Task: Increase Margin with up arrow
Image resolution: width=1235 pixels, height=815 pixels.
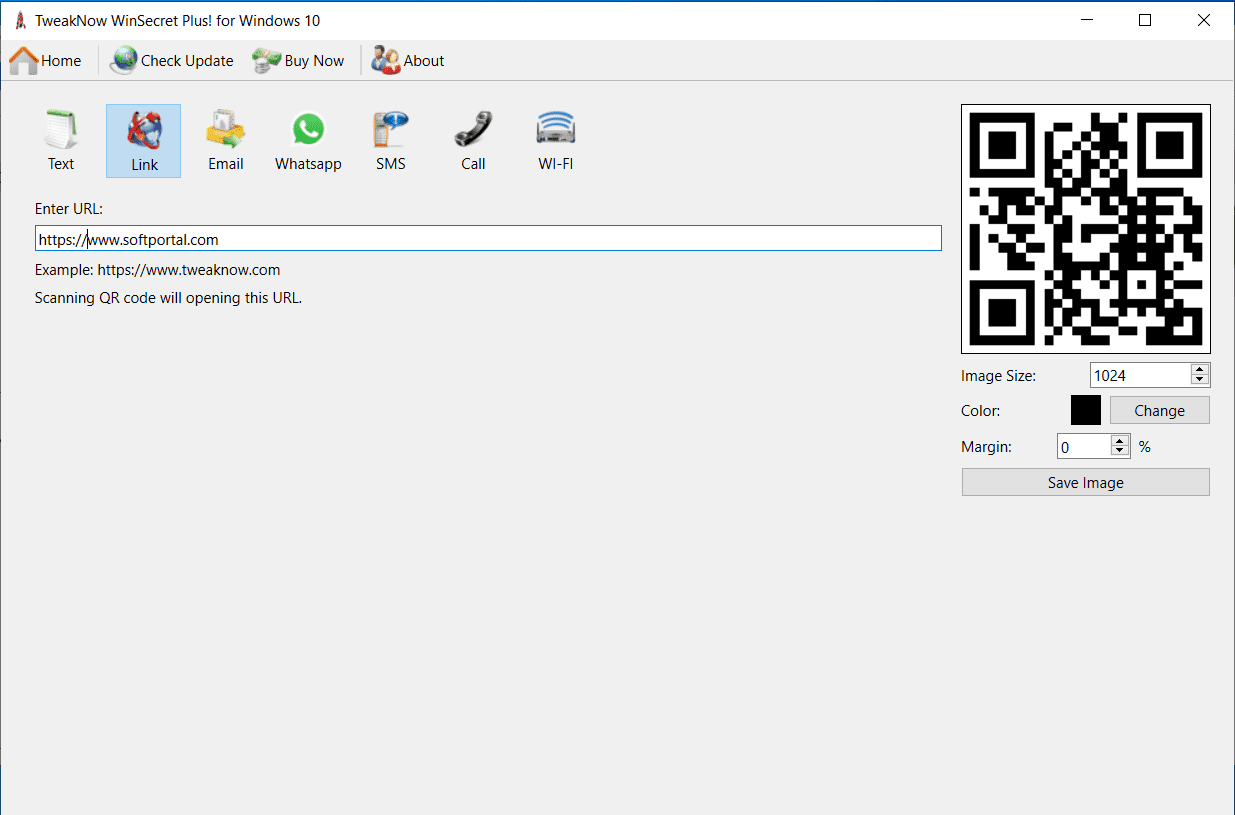Action: point(1121,441)
